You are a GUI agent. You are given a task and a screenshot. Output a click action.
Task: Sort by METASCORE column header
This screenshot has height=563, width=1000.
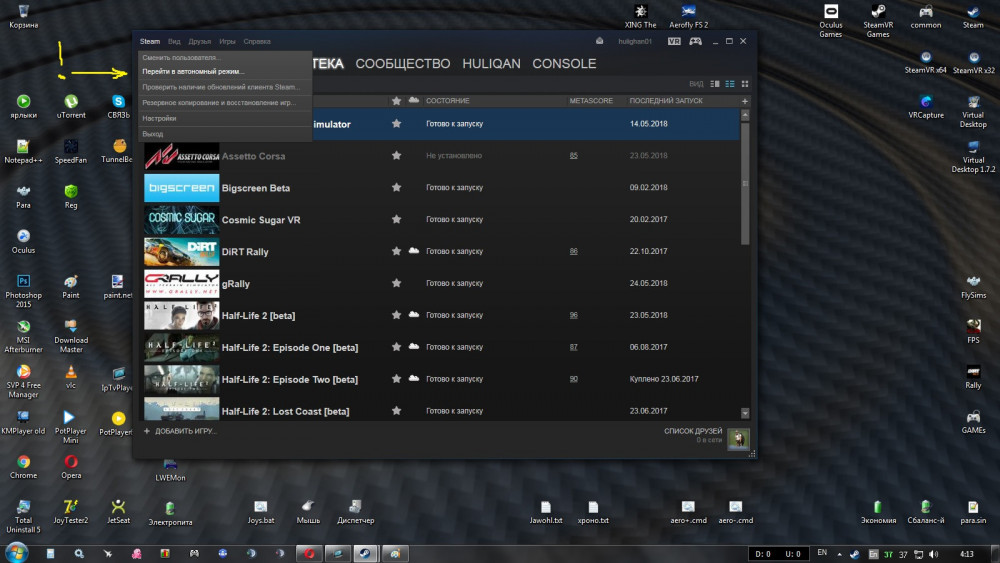click(x=591, y=101)
